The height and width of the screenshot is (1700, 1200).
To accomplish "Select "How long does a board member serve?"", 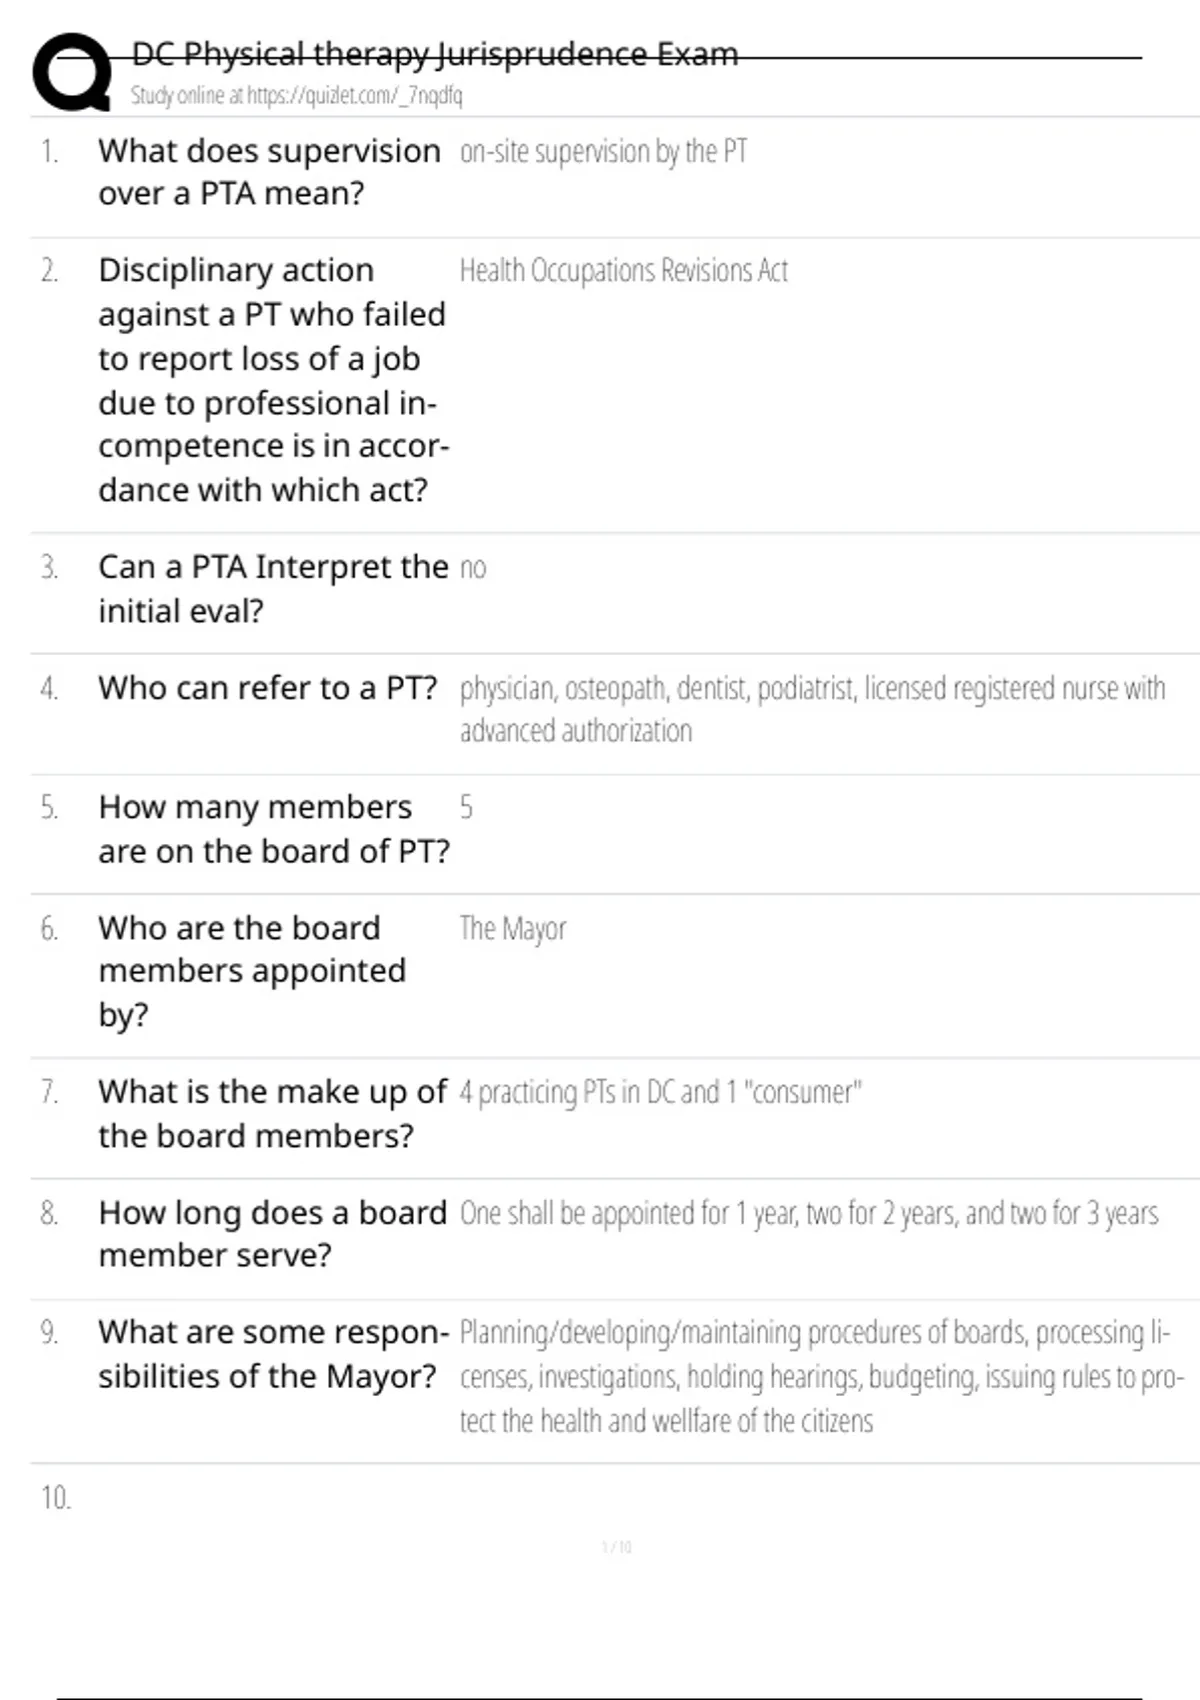I will click(272, 1233).
